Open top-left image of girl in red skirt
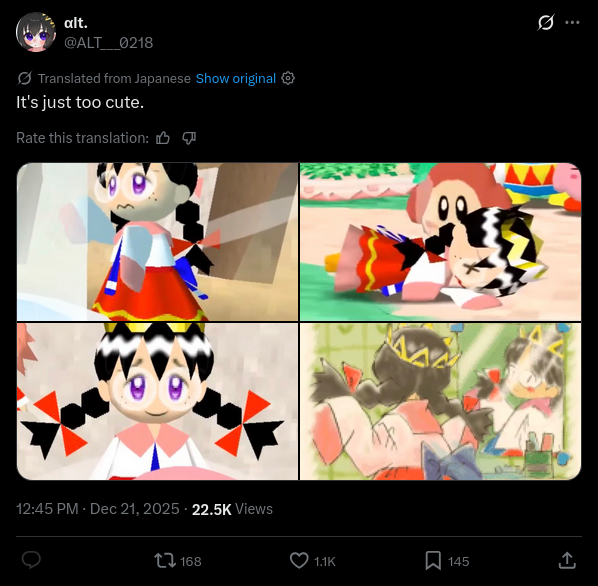Viewport: 598px width, 586px height. pyautogui.click(x=158, y=242)
